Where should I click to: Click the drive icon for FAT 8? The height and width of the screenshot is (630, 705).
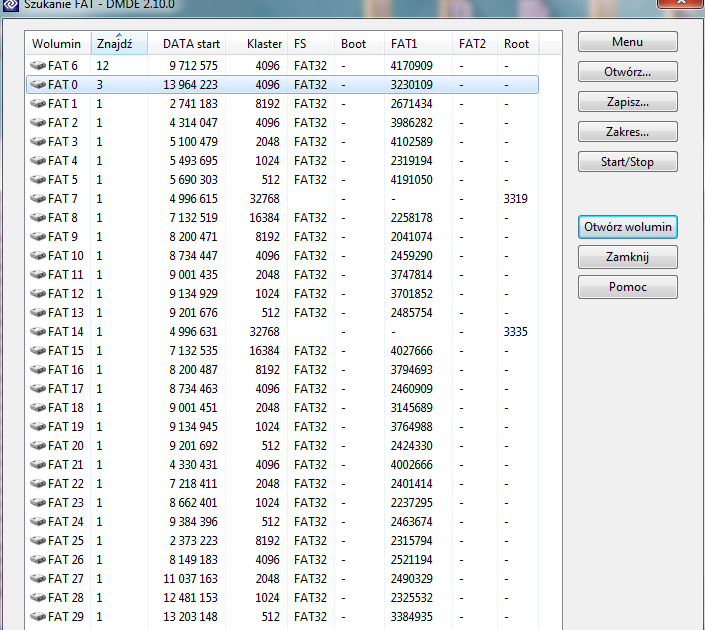(x=38, y=218)
